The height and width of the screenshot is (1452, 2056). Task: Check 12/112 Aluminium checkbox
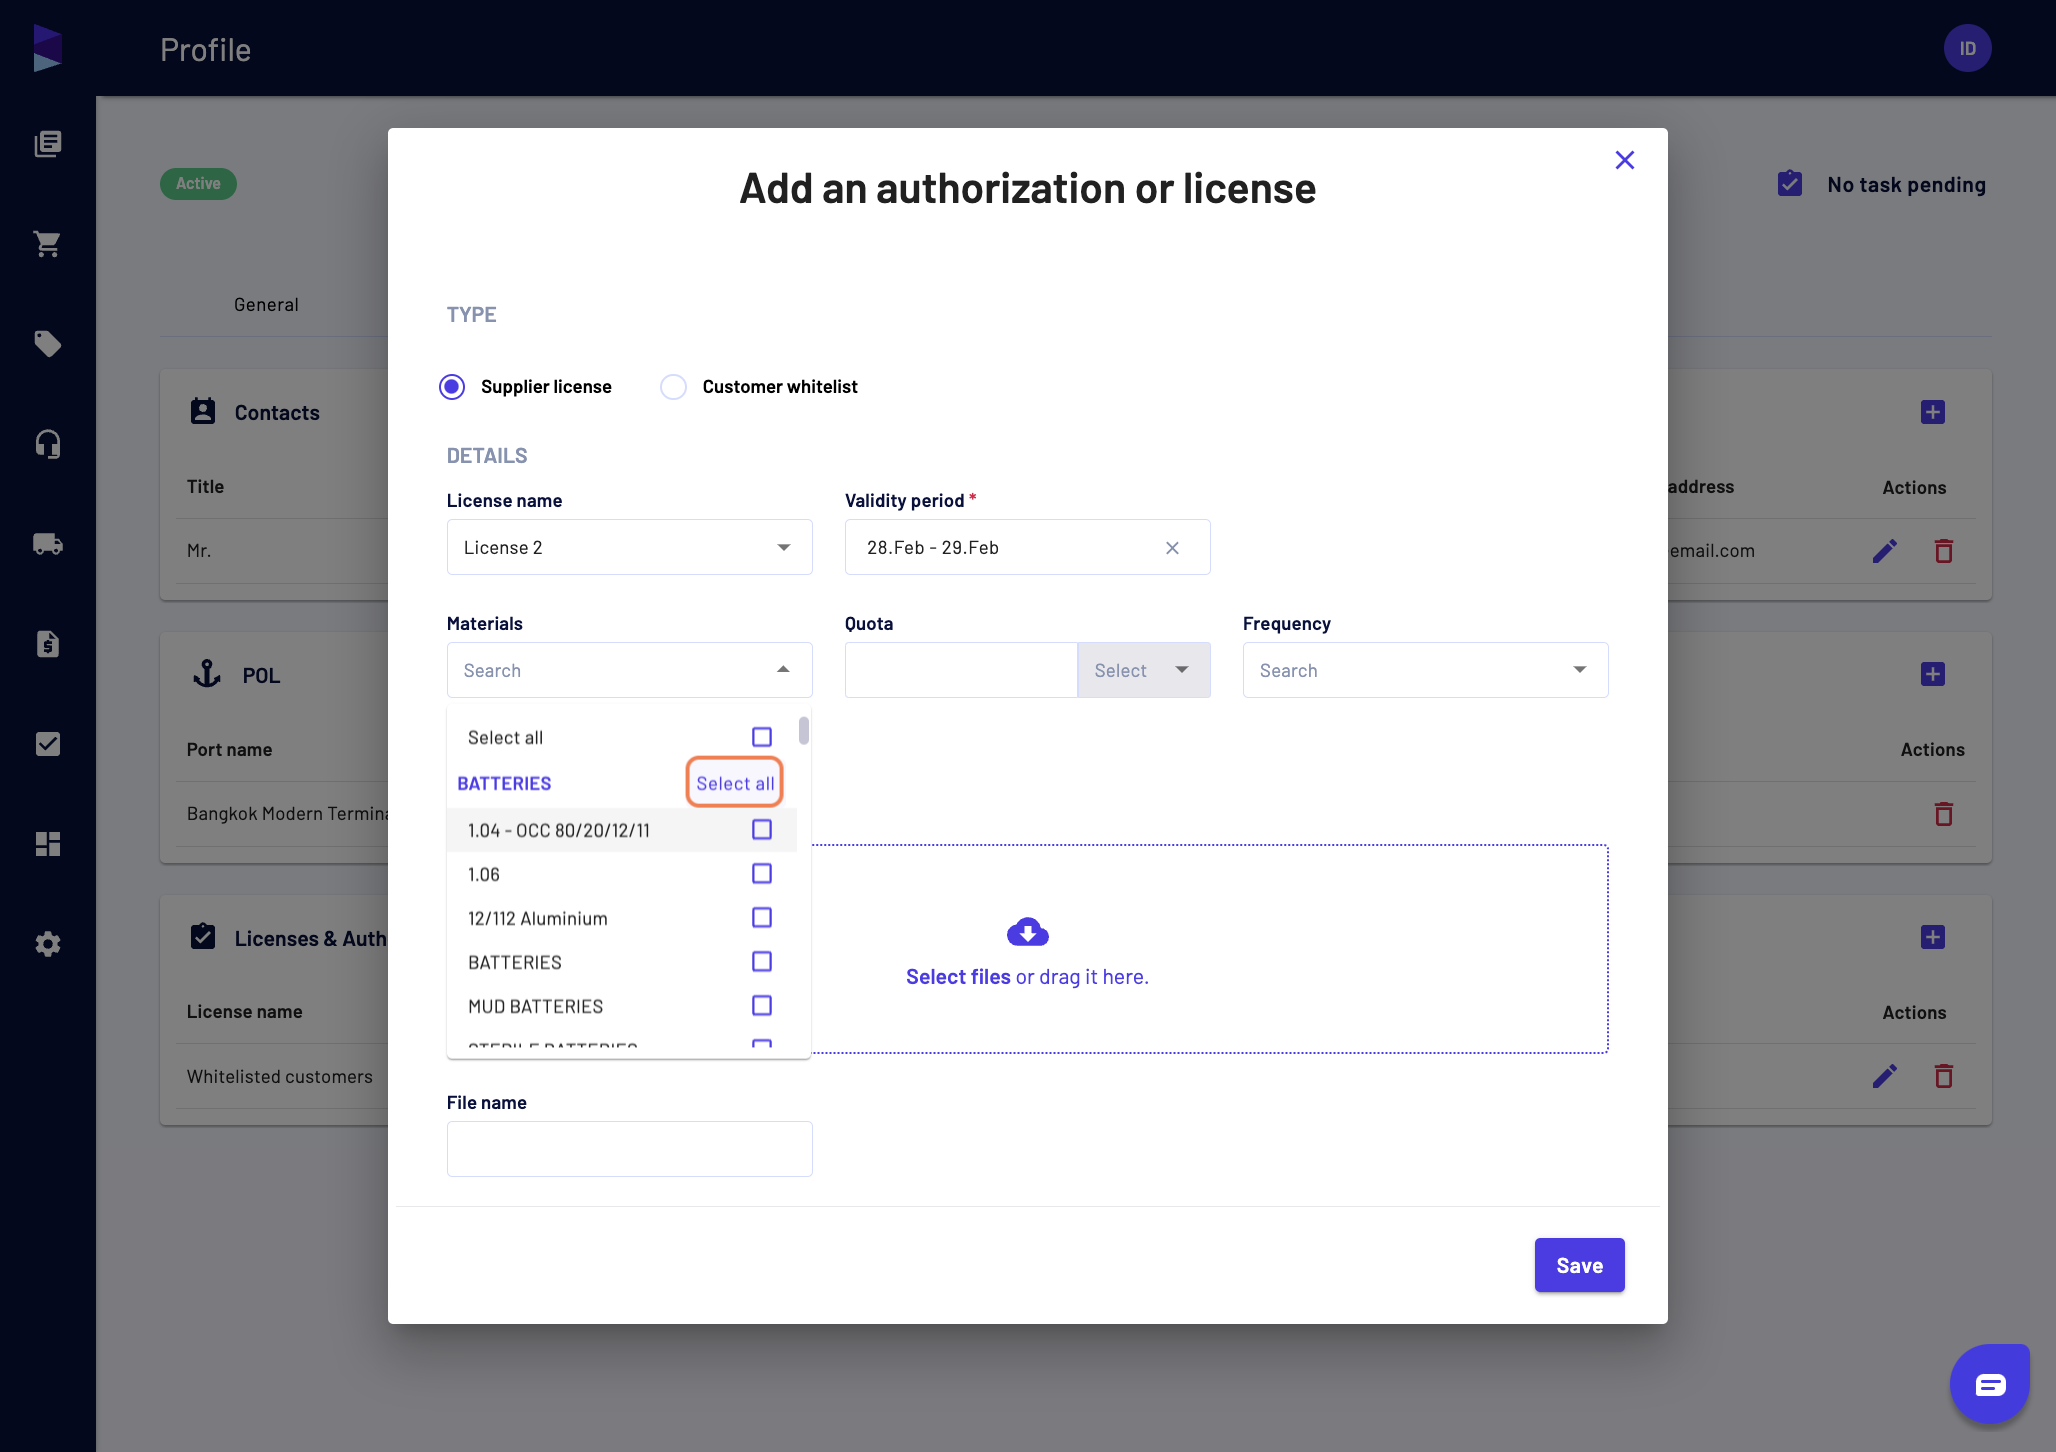coord(761,918)
